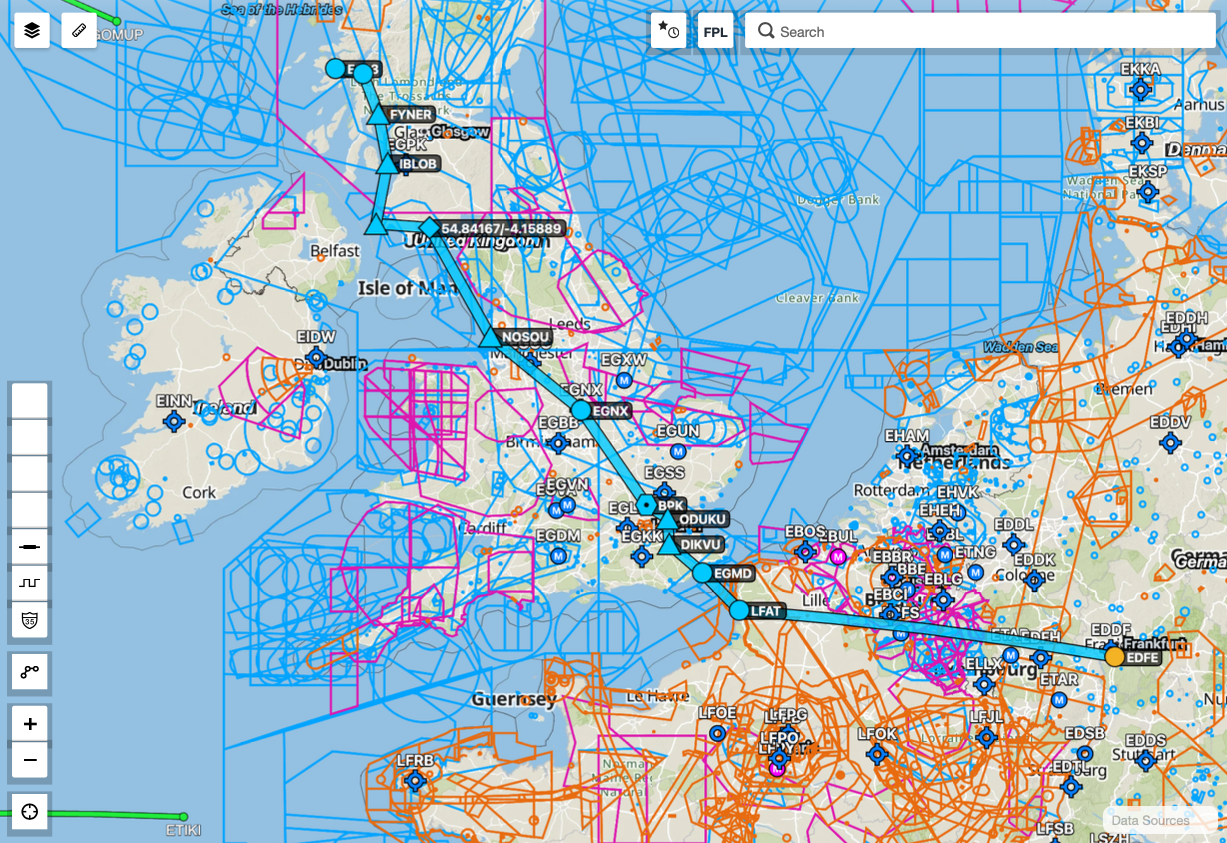The image size is (1227, 843).
Task: Click the EDDK airport symbol
Action: coord(1035,579)
